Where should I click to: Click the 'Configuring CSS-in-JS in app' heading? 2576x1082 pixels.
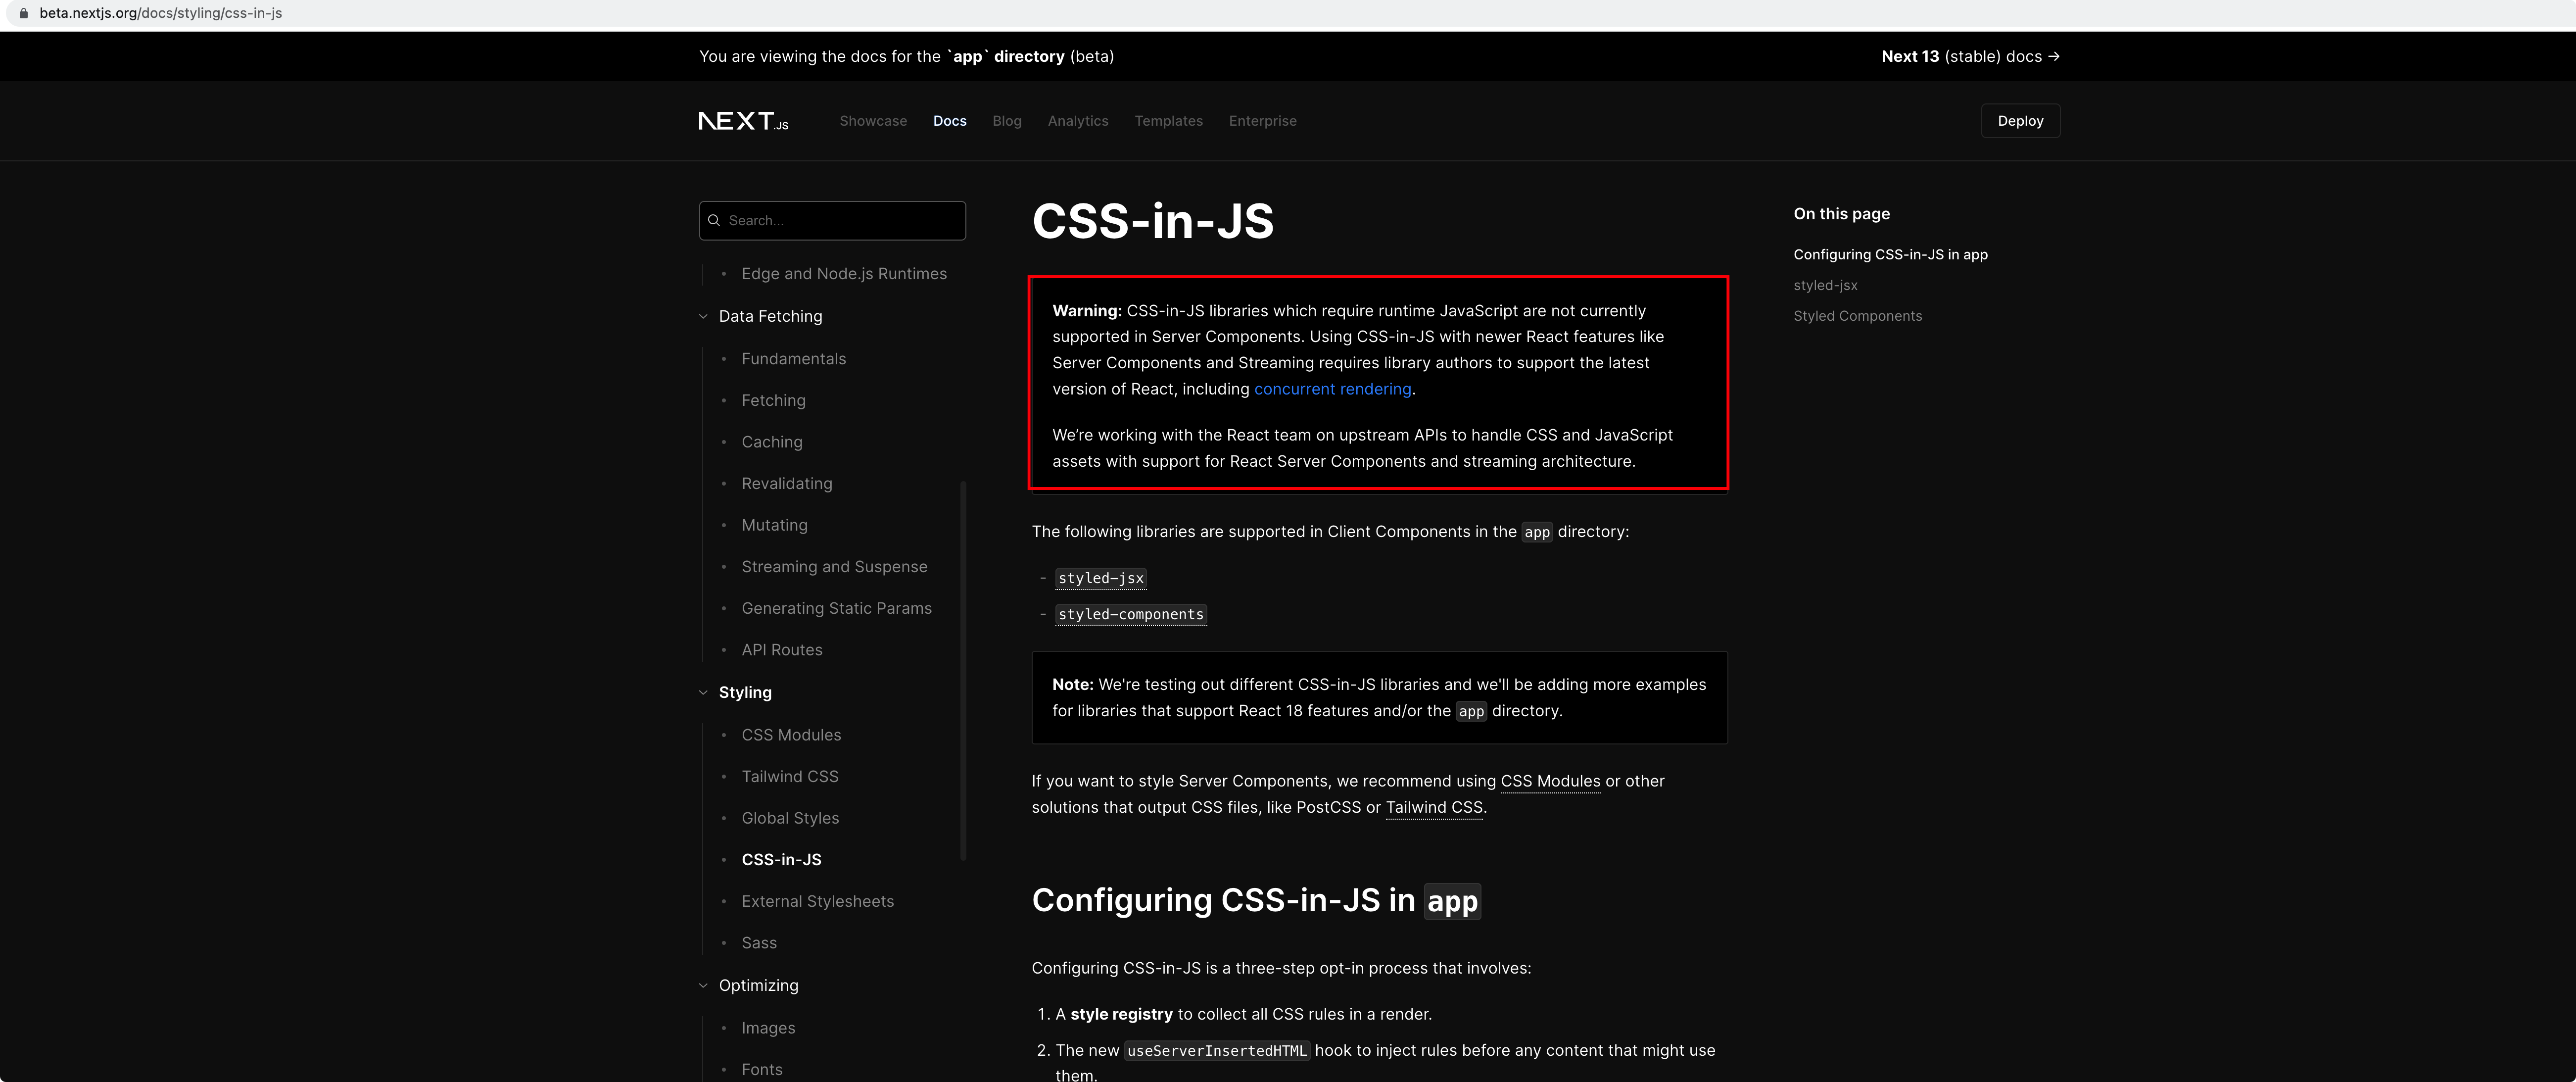tap(1255, 900)
